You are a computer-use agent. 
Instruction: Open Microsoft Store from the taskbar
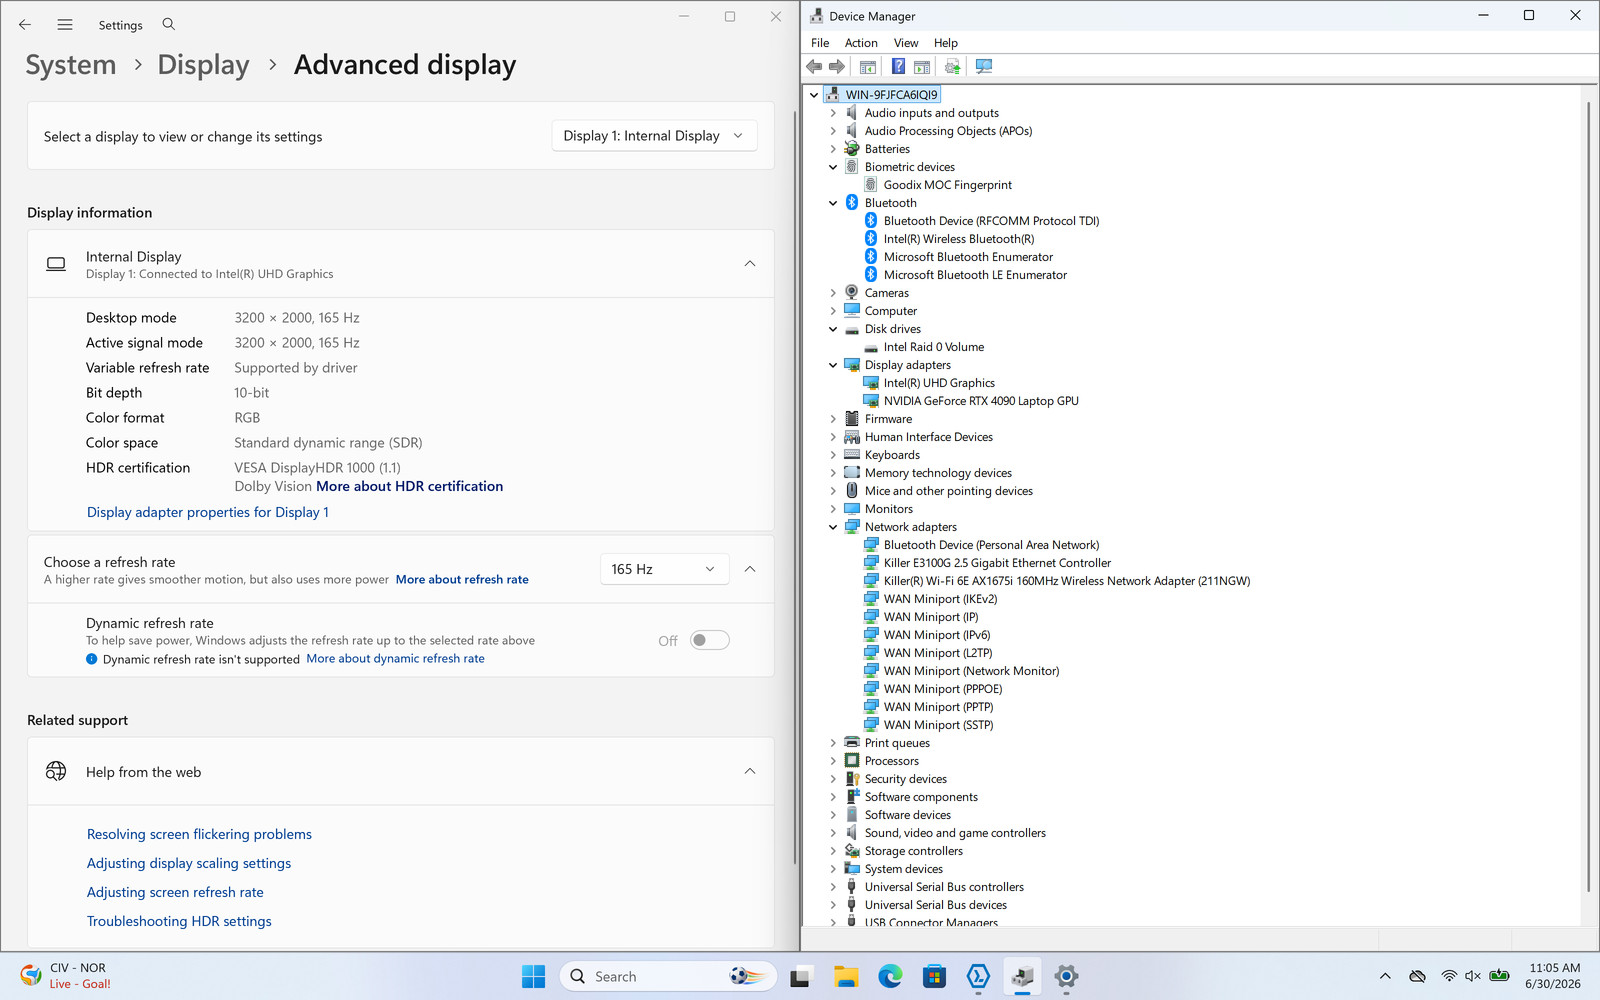(934, 977)
